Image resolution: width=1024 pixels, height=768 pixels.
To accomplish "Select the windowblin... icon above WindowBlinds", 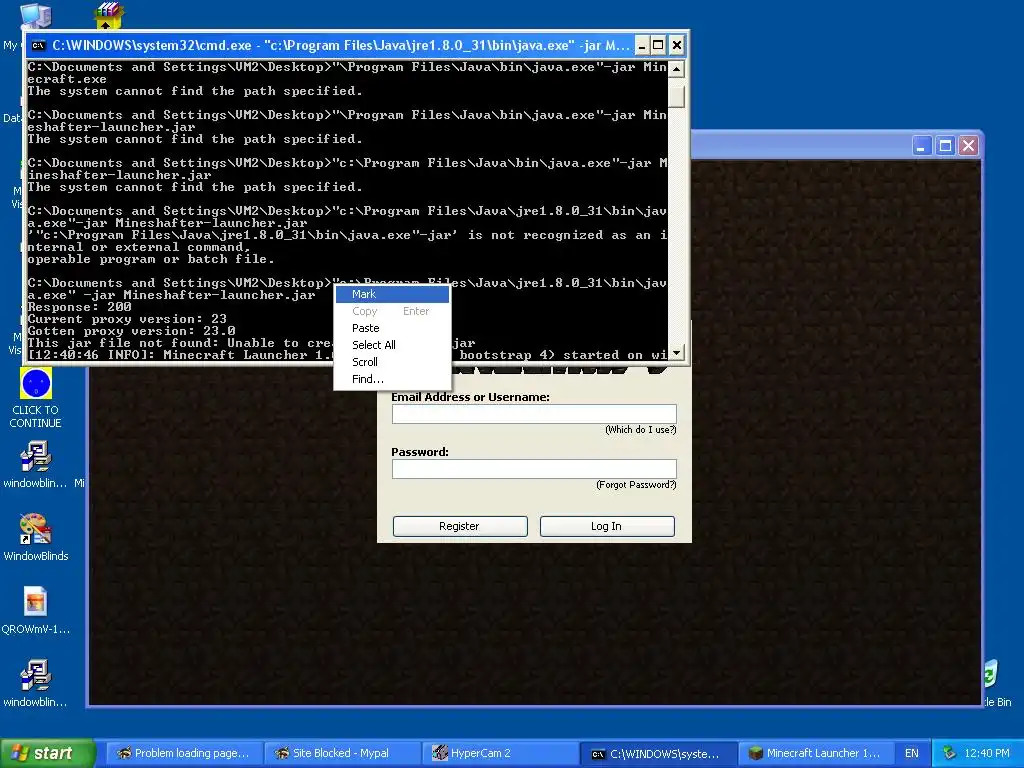I will coord(36,464).
